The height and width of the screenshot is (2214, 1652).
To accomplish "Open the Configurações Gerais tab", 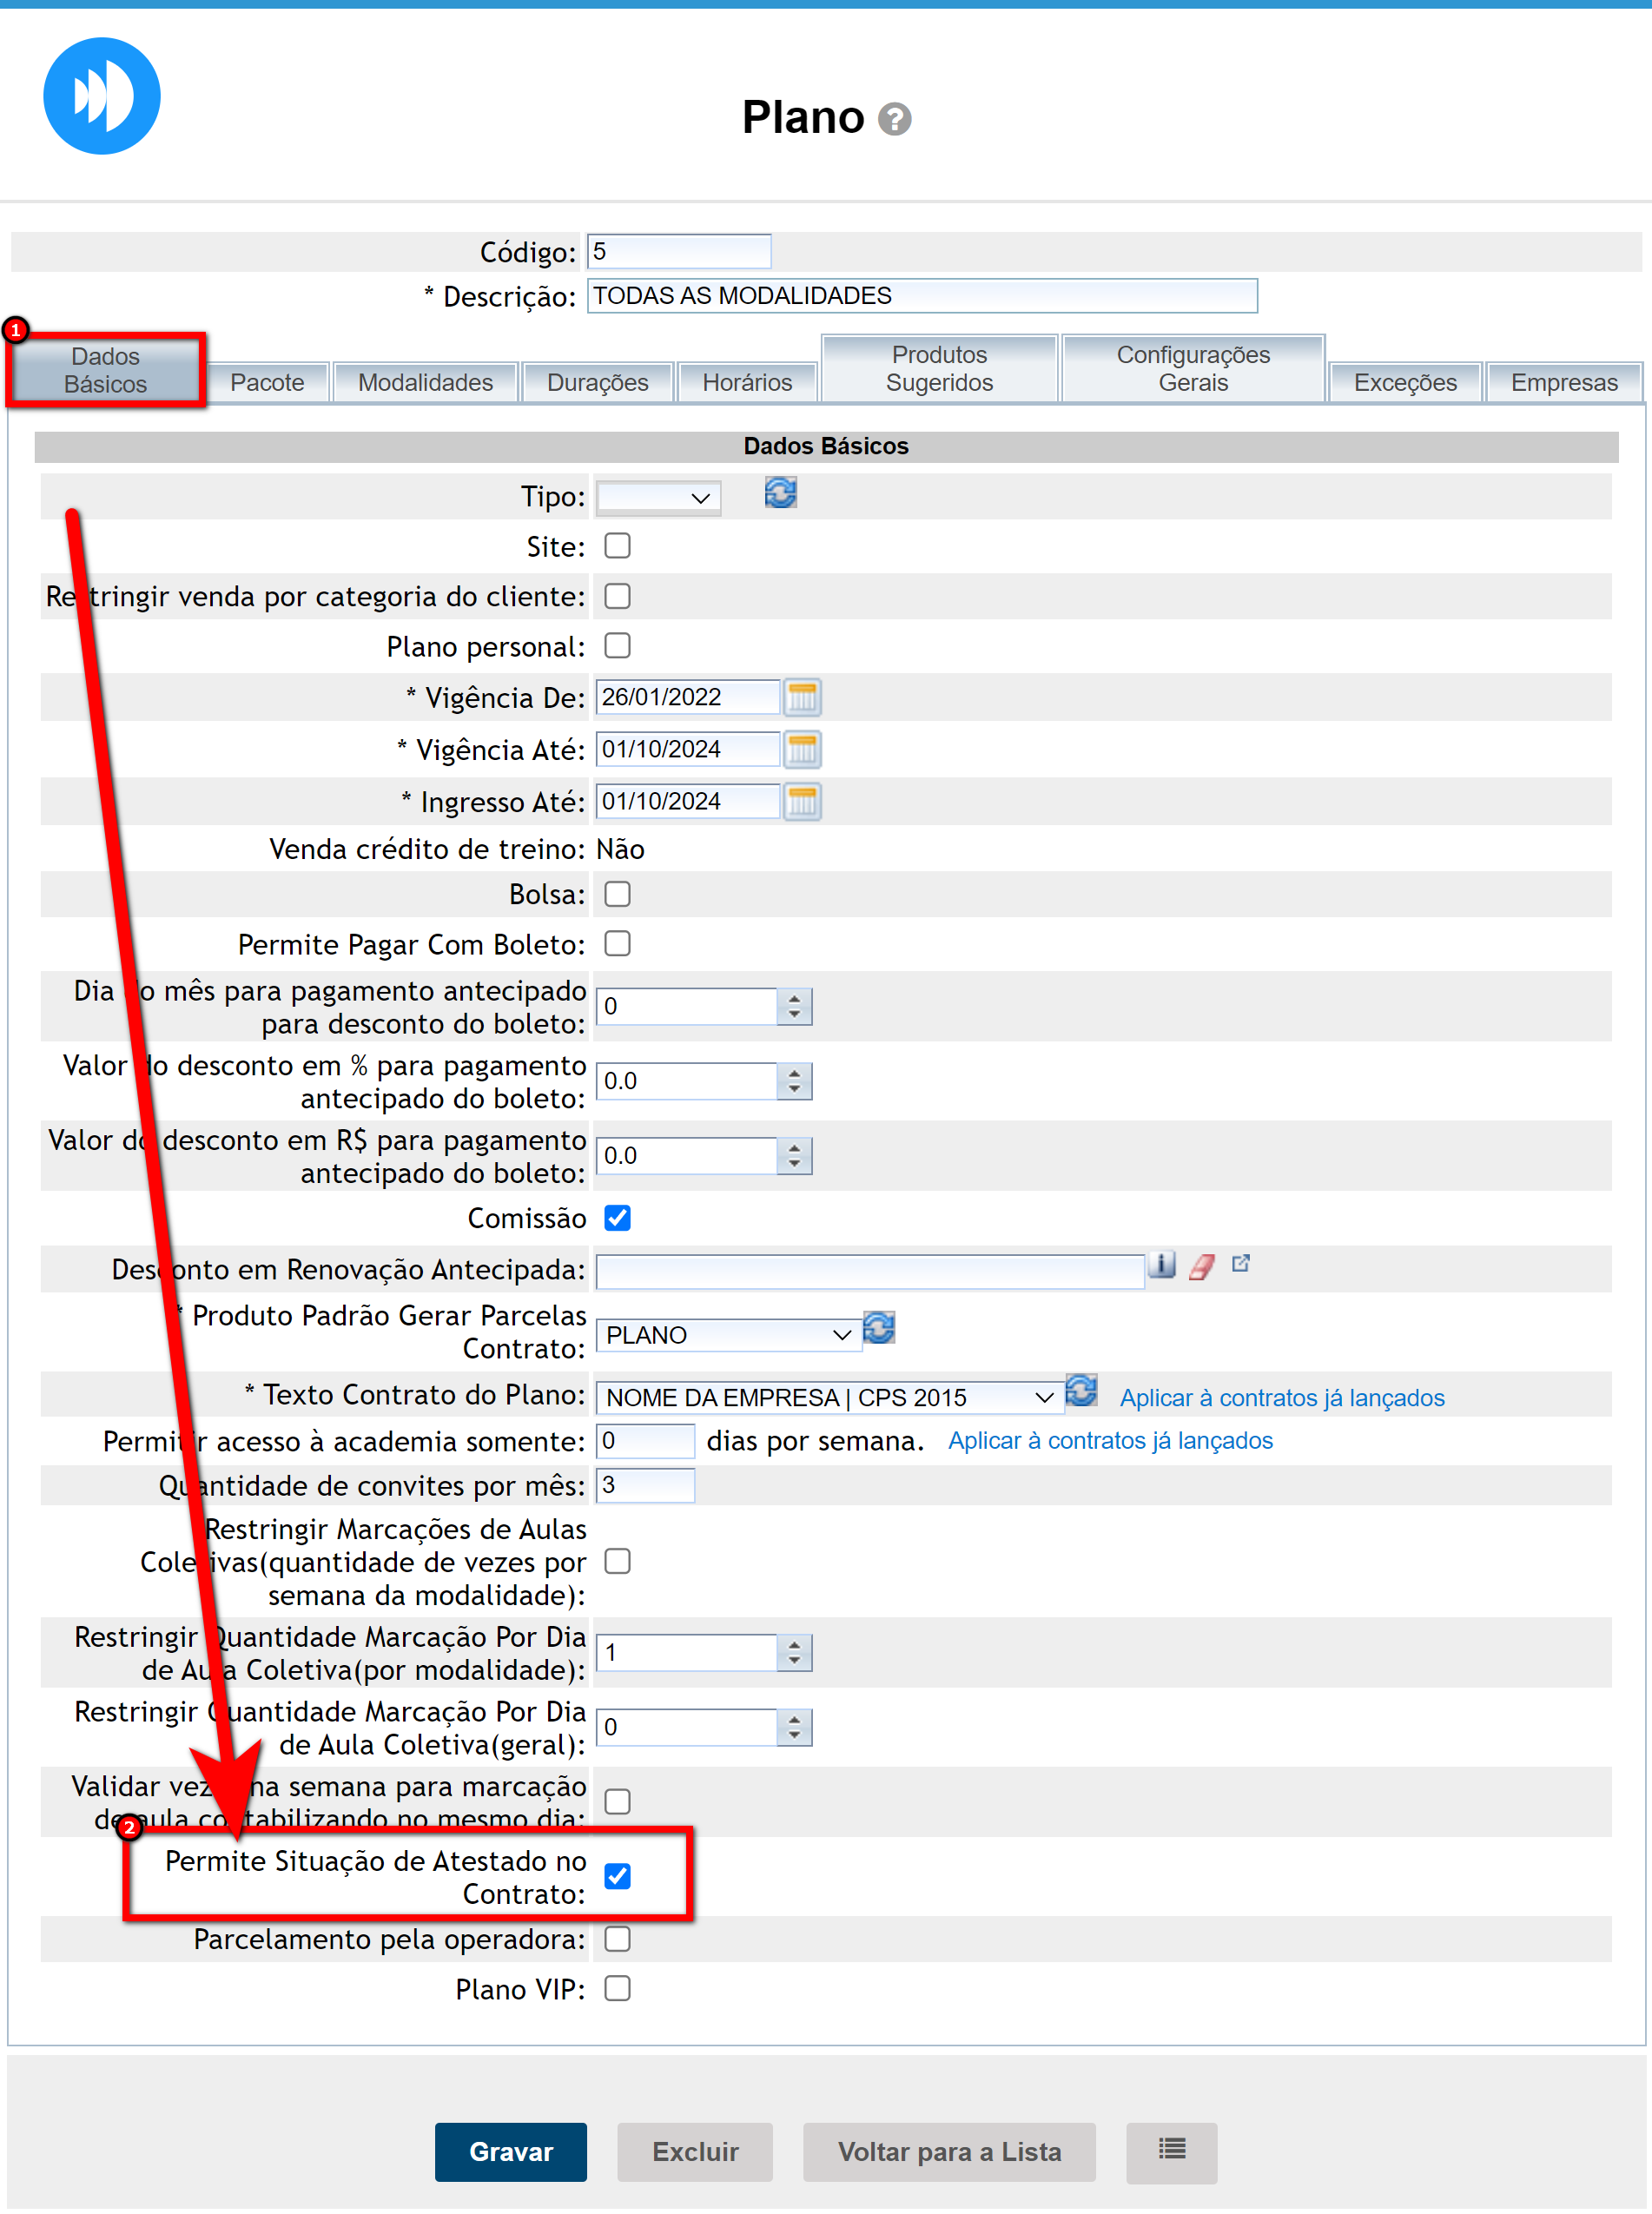I will point(1192,369).
